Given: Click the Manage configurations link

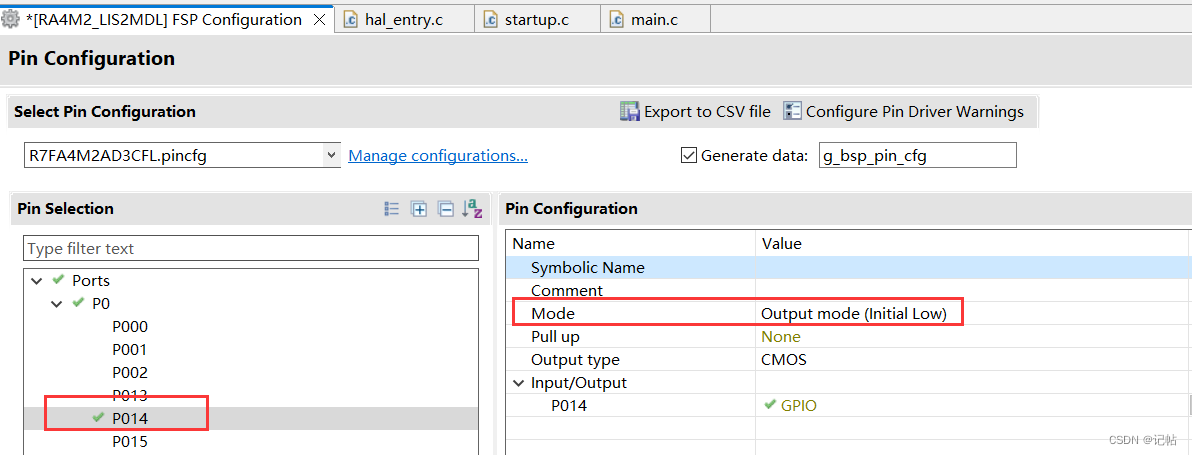Looking at the screenshot, I should point(437,155).
